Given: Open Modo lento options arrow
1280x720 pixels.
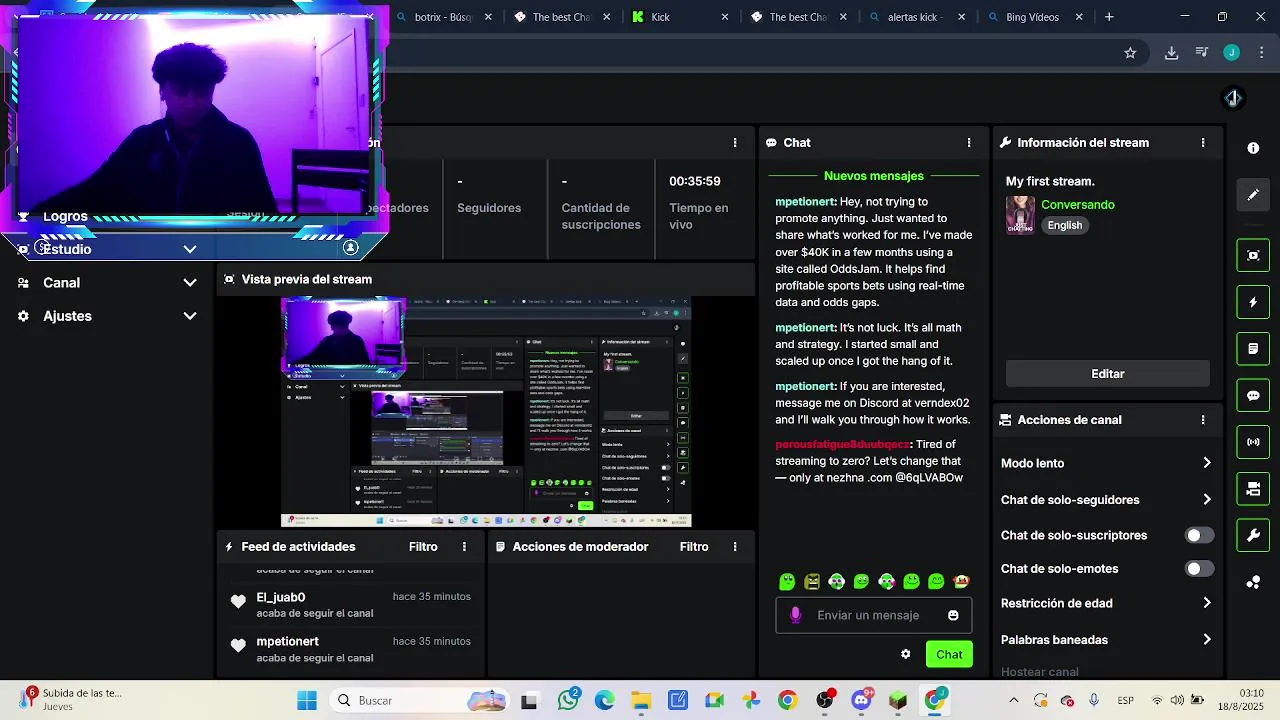Looking at the screenshot, I should (x=1207, y=463).
